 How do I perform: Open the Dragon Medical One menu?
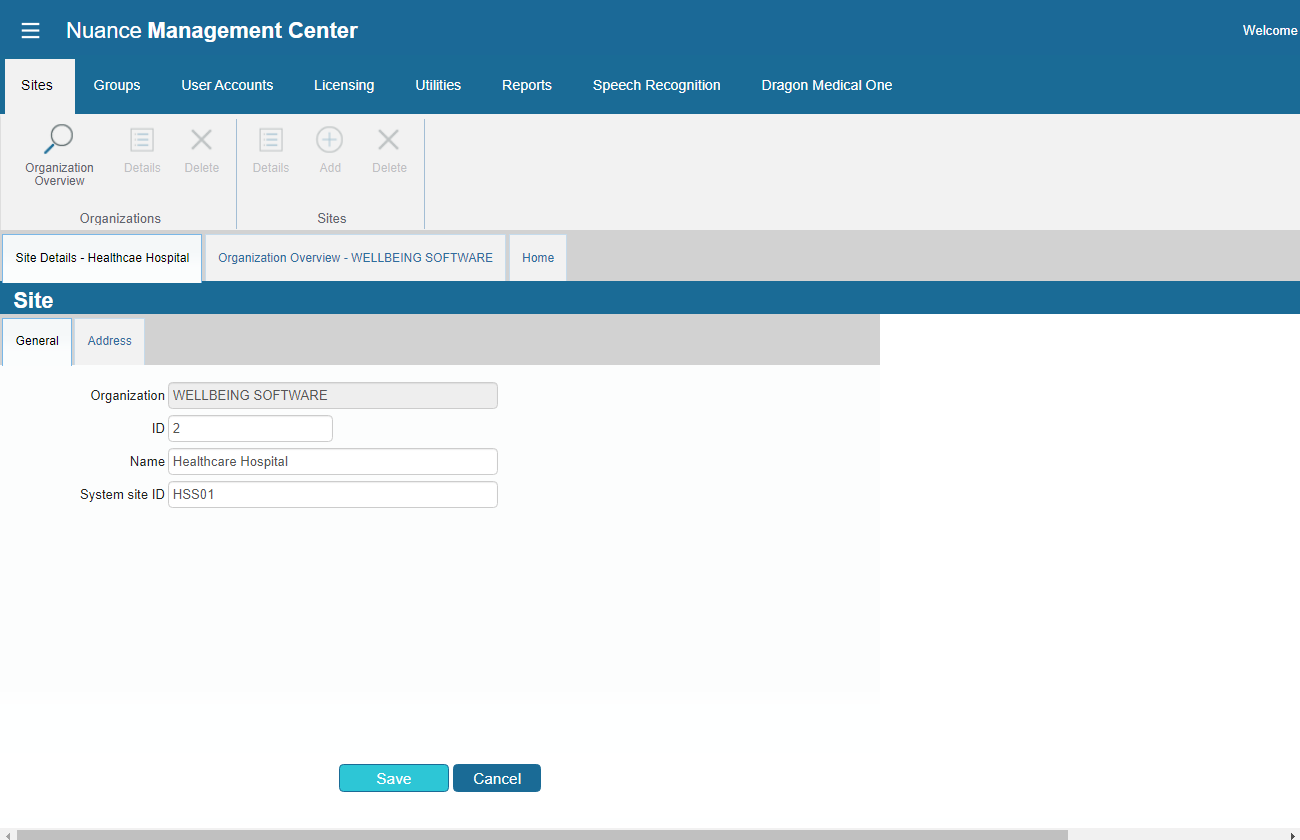[x=827, y=85]
